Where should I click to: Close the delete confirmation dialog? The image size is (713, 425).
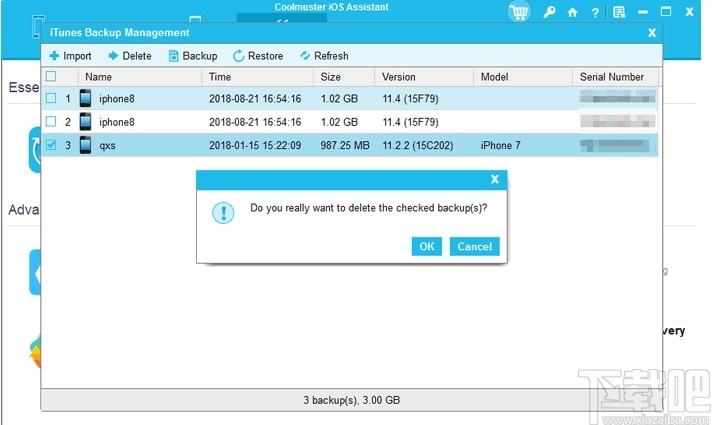[x=495, y=180]
